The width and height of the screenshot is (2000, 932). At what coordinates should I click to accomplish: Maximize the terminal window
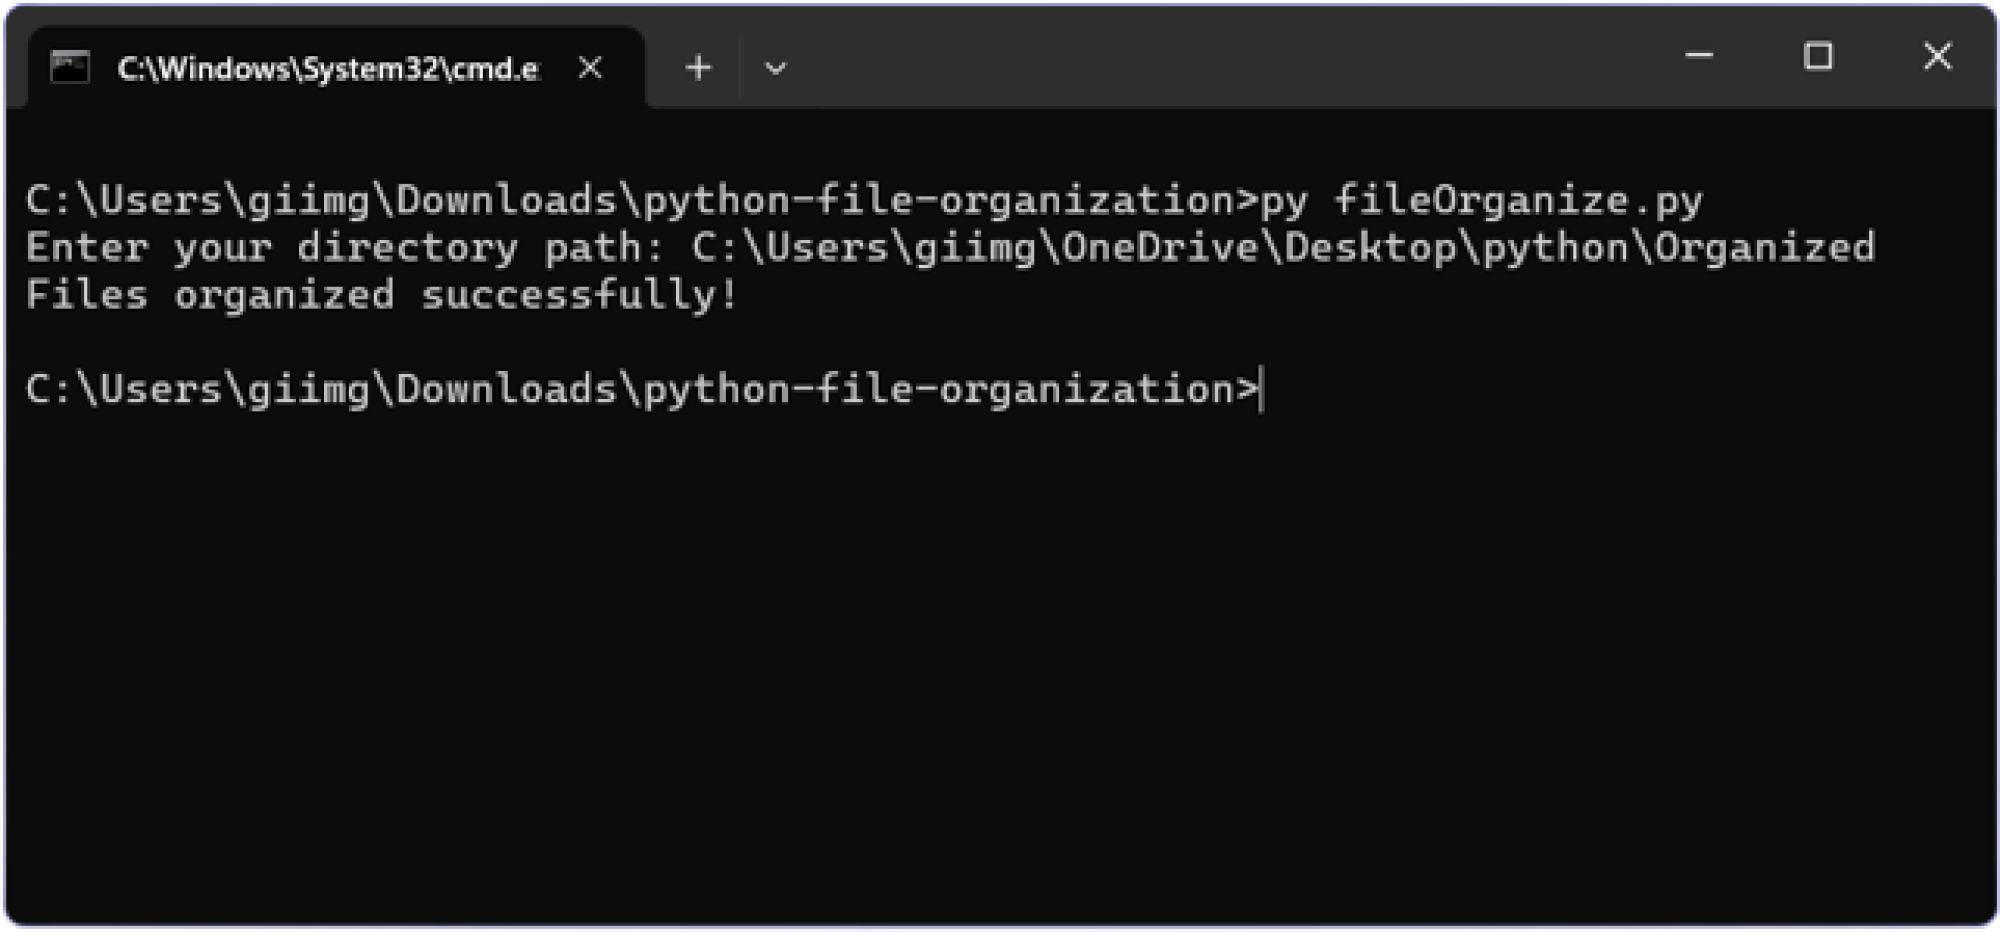click(1818, 56)
